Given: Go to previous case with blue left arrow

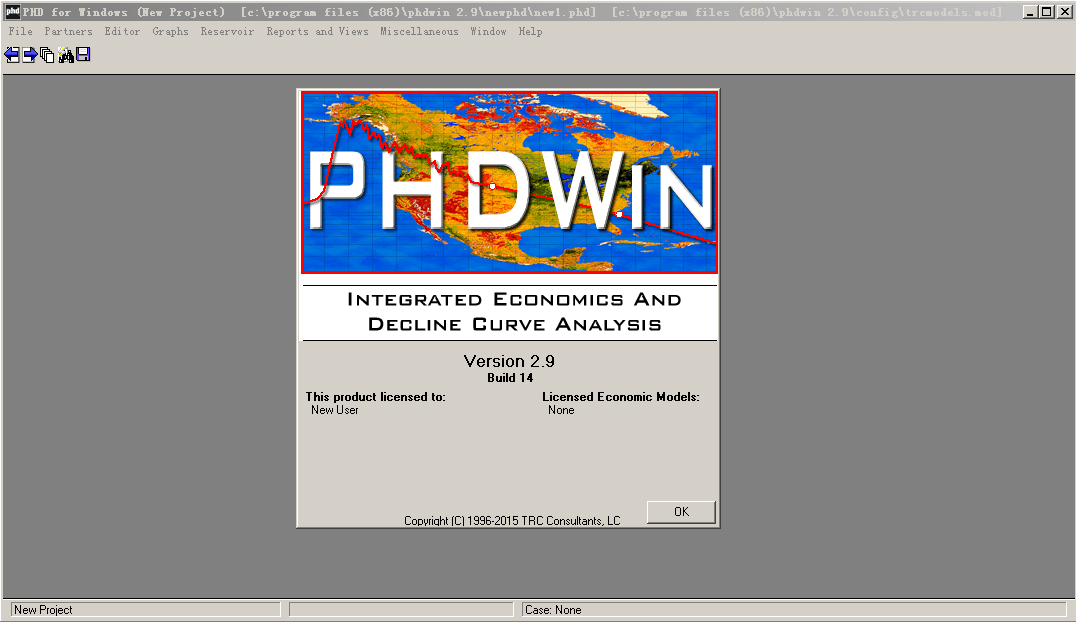Looking at the screenshot, I should pos(12,55).
